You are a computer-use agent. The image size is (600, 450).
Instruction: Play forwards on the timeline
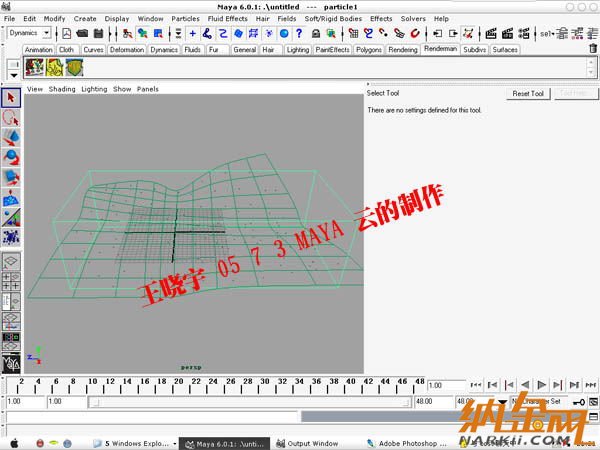coord(541,385)
